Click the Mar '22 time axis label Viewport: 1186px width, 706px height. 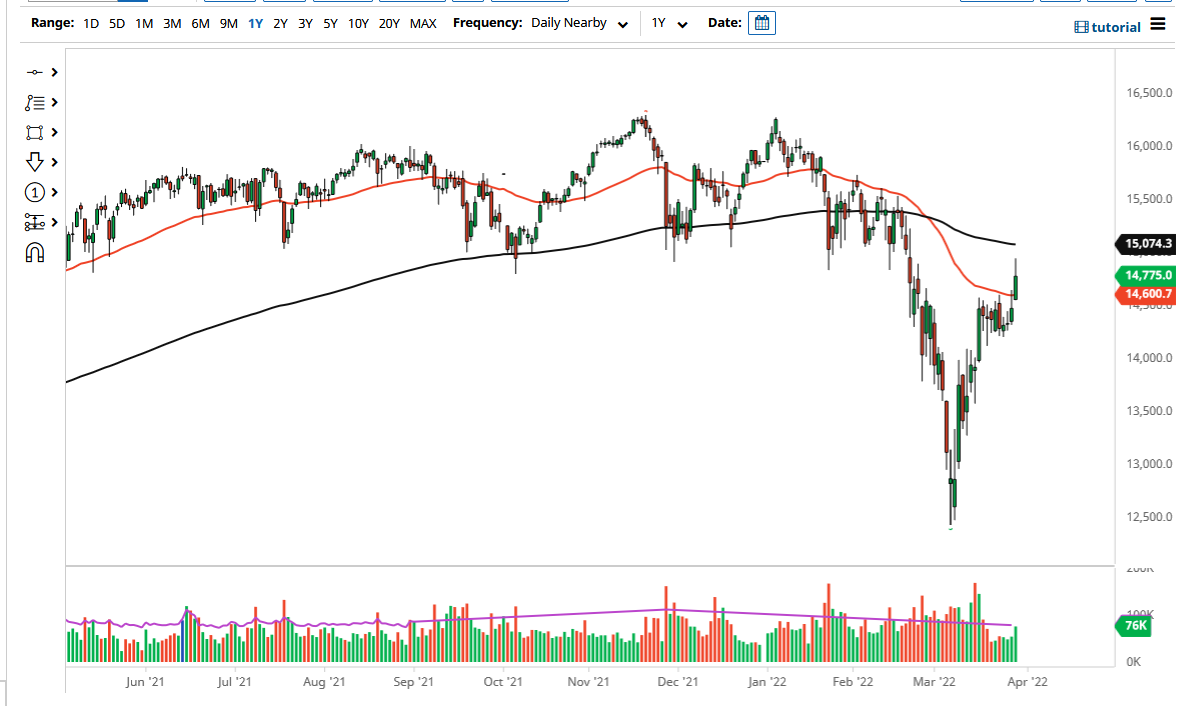pos(934,681)
